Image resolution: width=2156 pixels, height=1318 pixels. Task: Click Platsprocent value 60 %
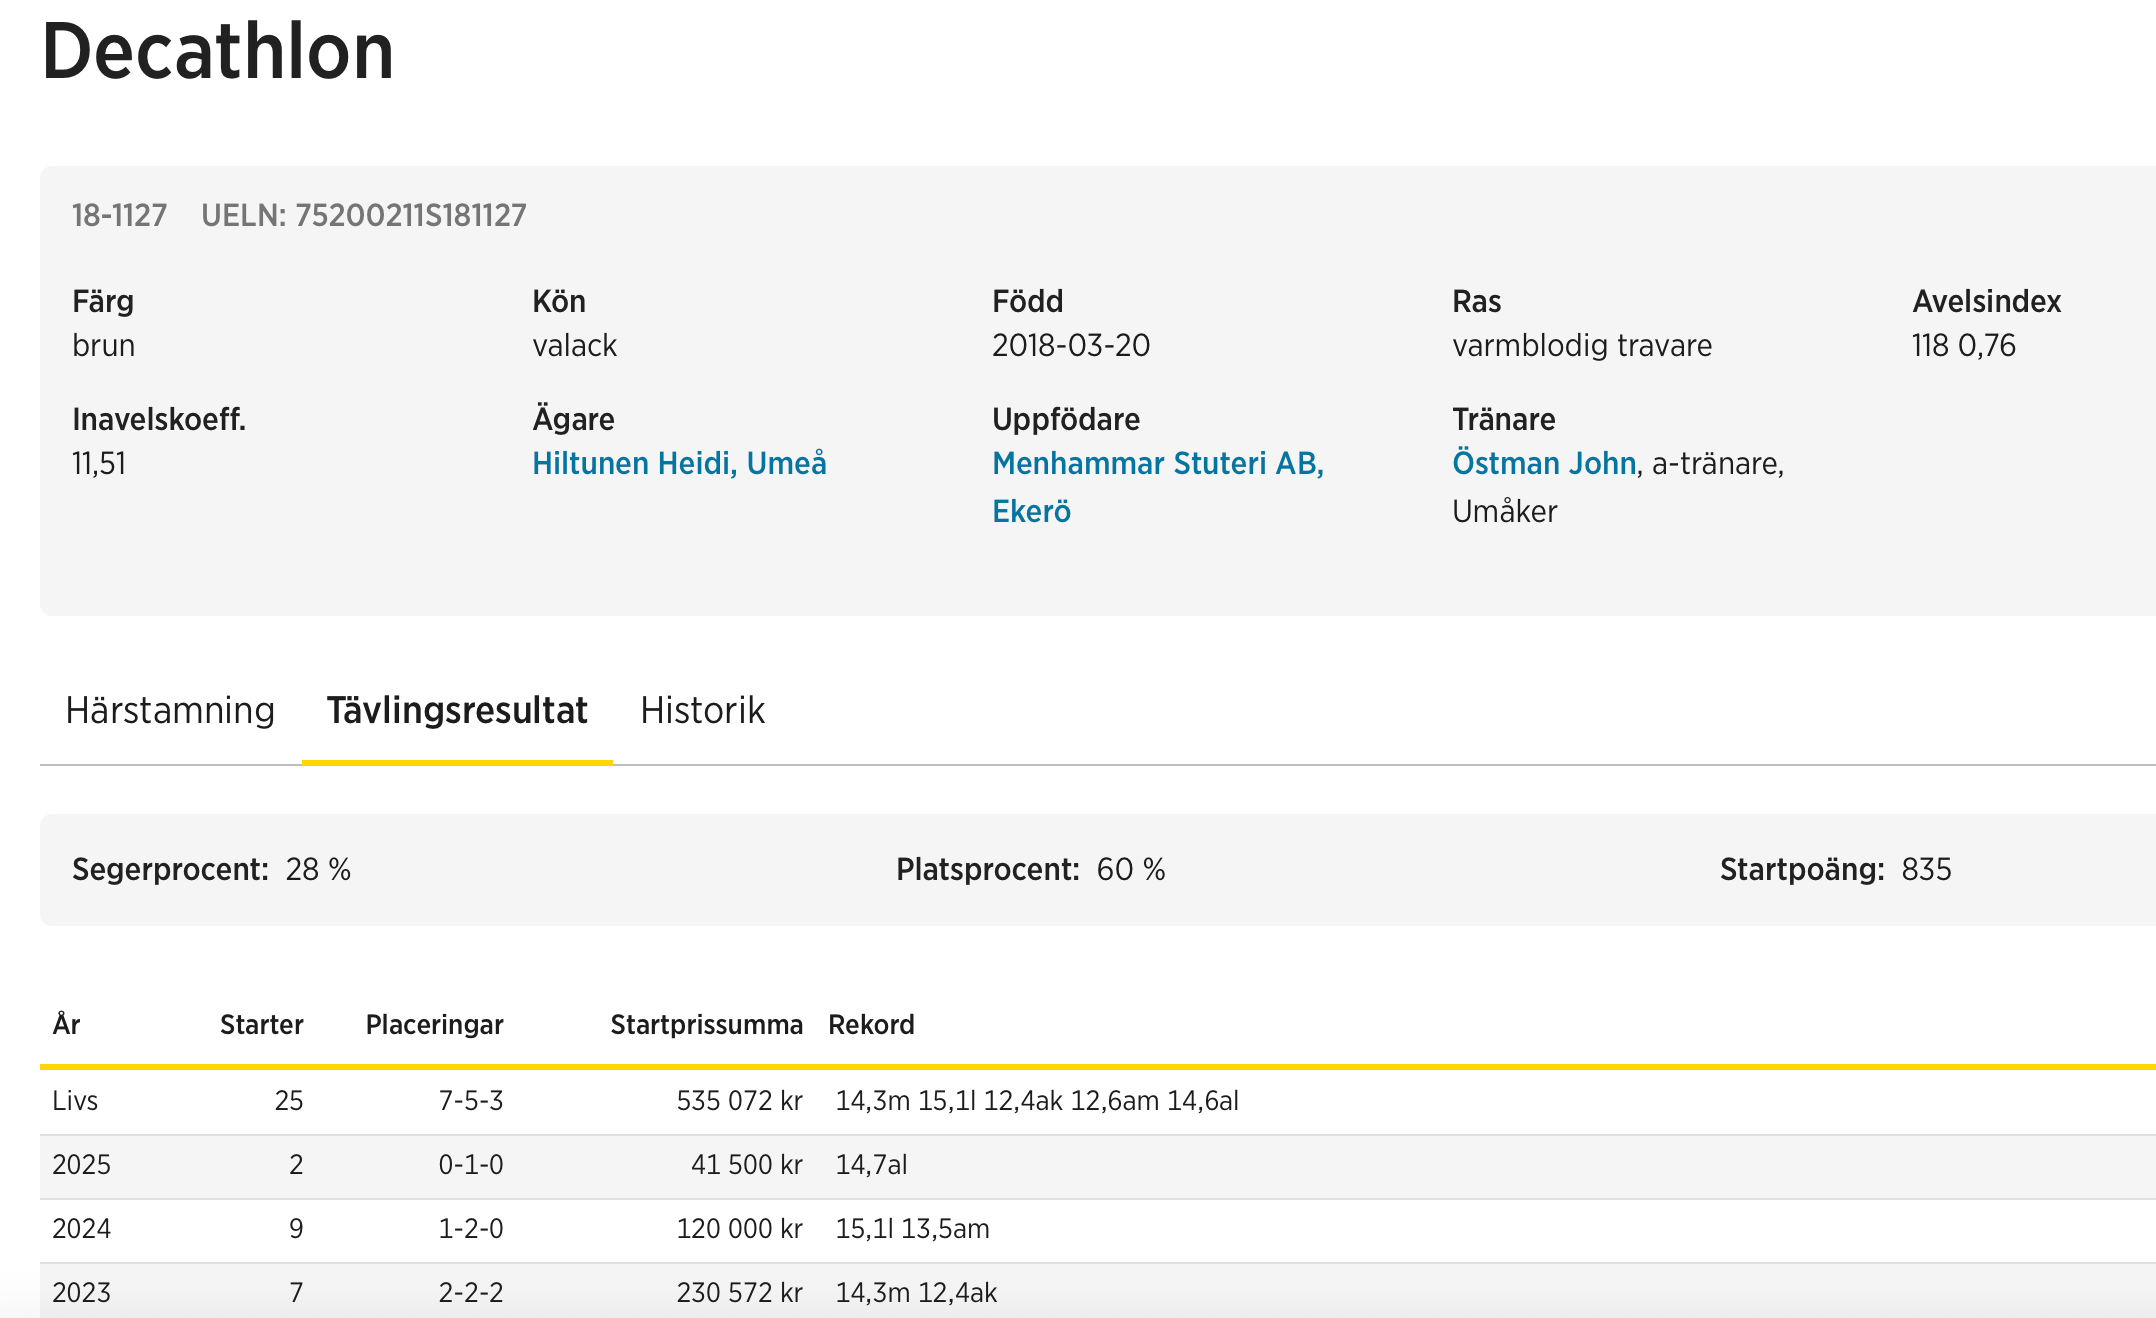point(1131,869)
